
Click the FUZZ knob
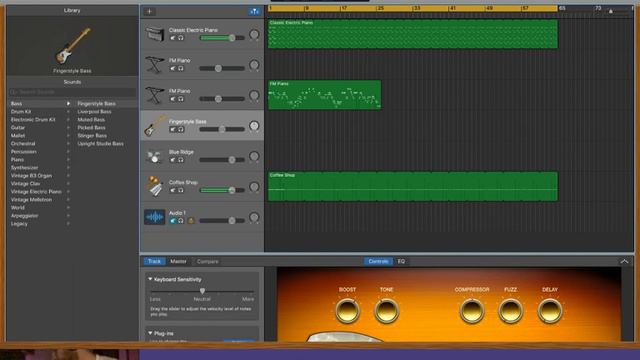click(x=511, y=311)
